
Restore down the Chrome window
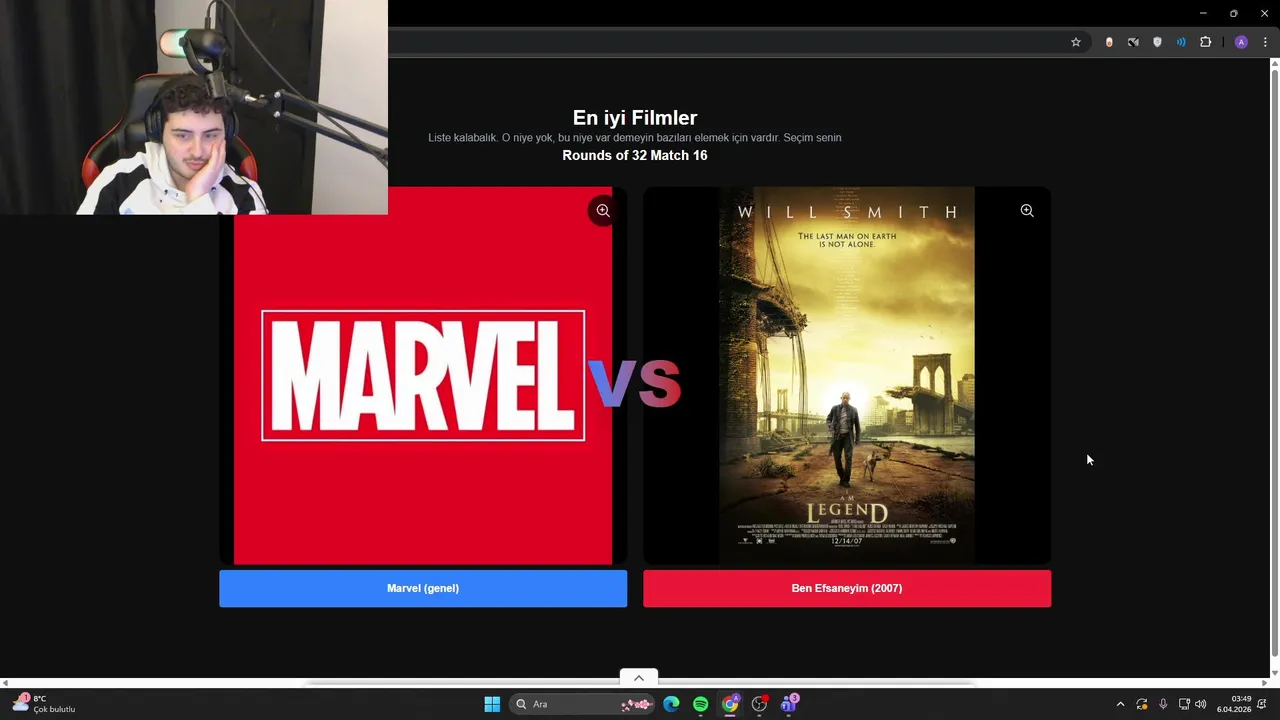(1233, 13)
